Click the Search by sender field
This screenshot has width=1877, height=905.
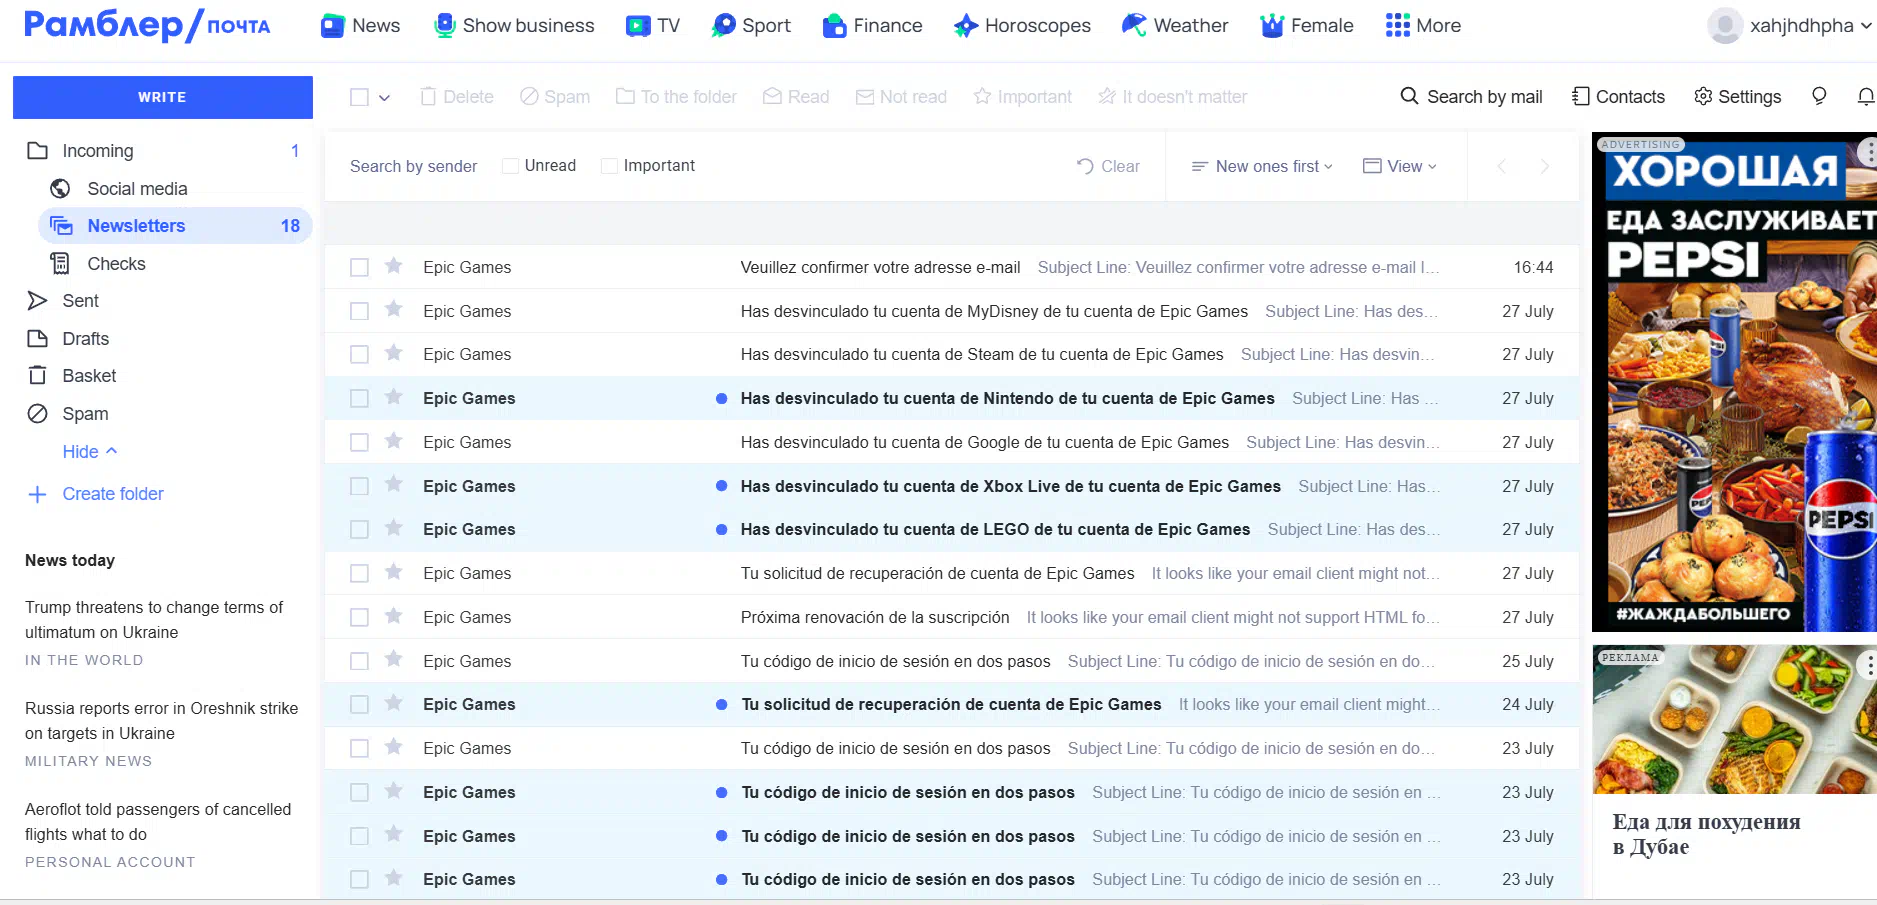click(413, 166)
